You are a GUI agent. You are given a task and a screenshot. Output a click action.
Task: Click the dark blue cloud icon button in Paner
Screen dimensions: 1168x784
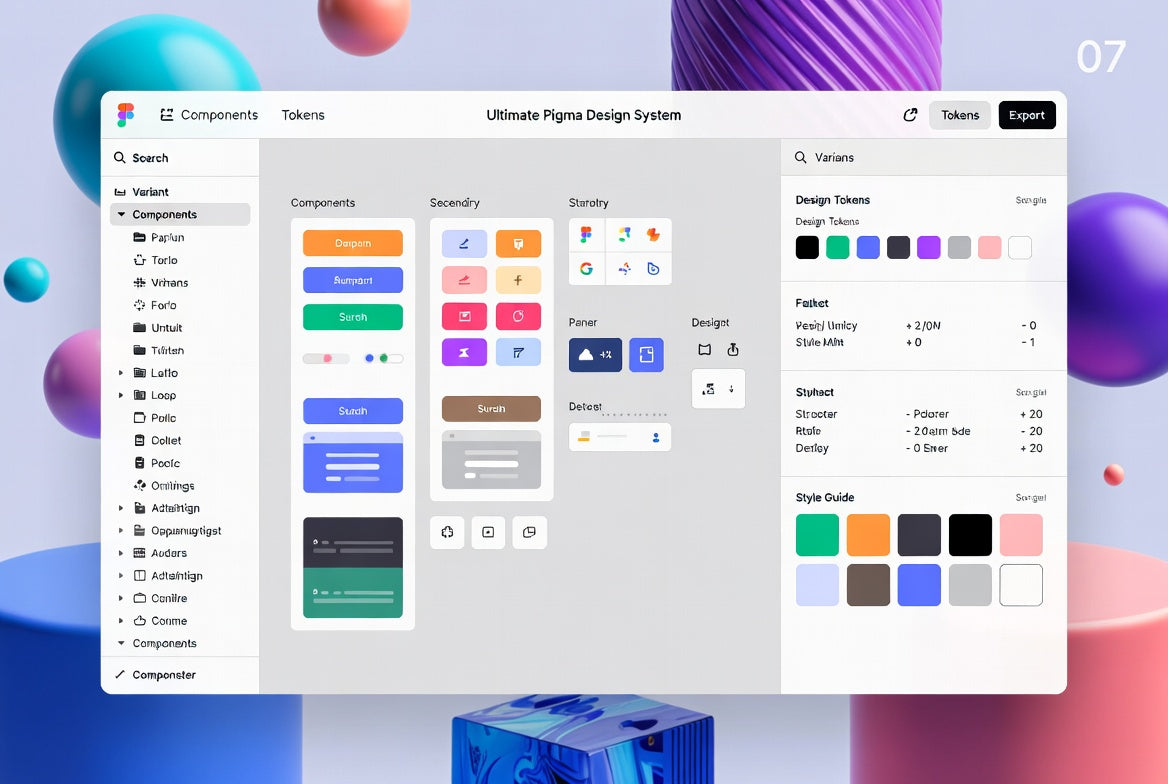click(595, 355)
